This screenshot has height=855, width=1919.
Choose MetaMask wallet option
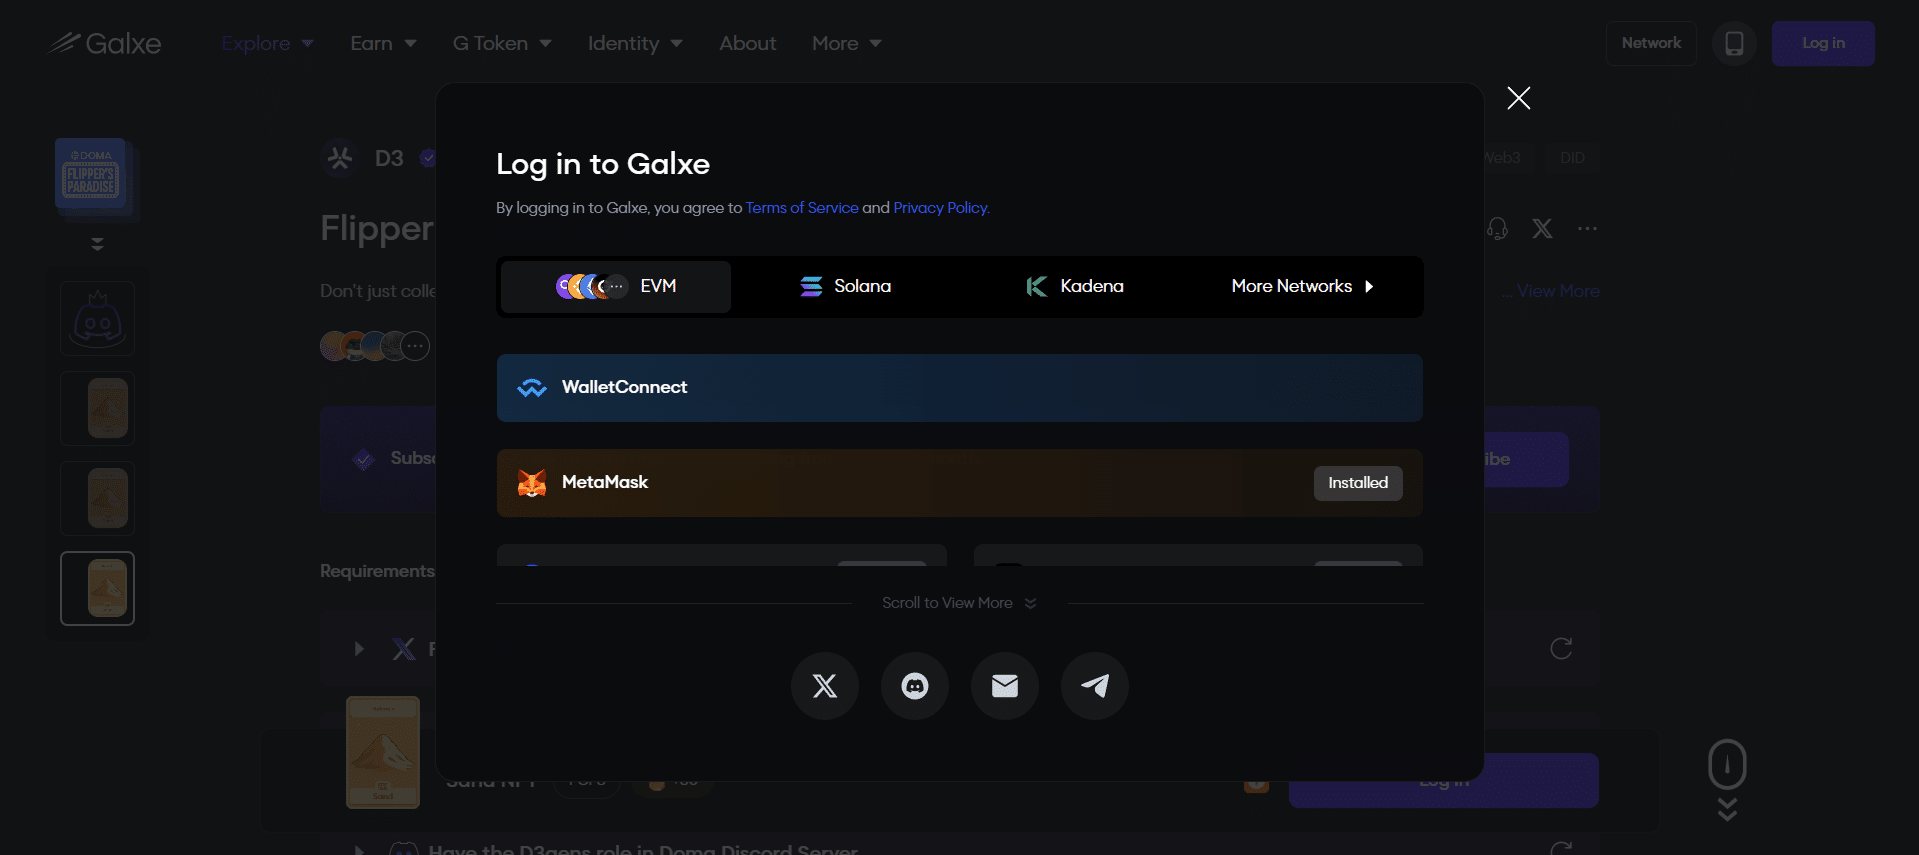(960, 483)
